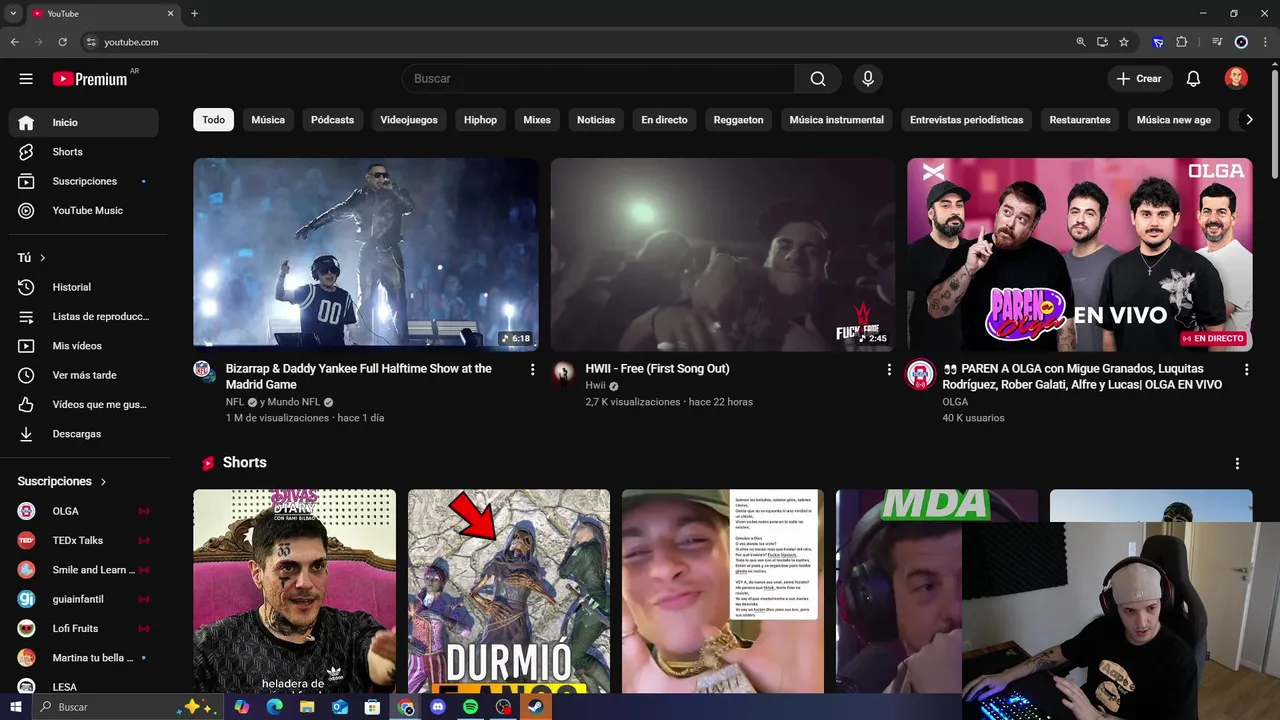
Task: Click the install app icon in address bar
Action: (x=1102, y=42)
